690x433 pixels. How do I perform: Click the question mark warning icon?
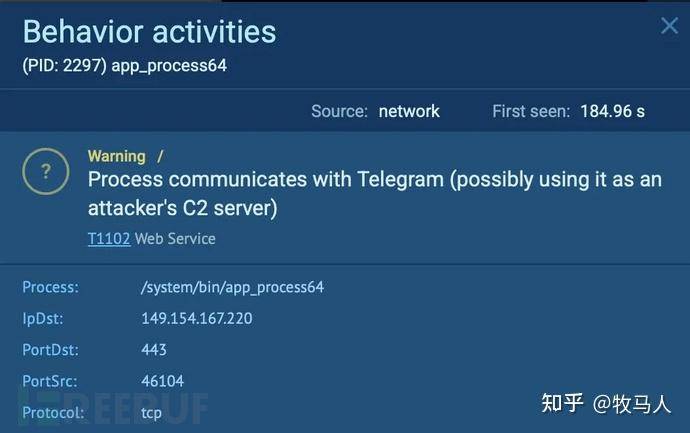pos(46,171)
